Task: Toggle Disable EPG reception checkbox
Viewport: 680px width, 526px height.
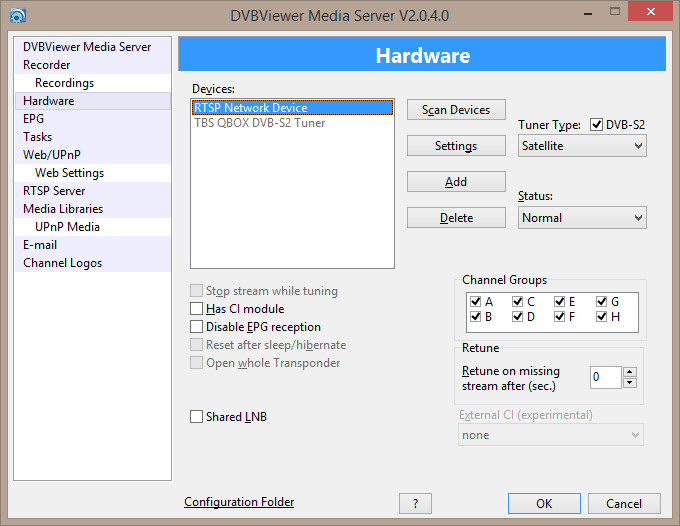Action: coord(196,327)
